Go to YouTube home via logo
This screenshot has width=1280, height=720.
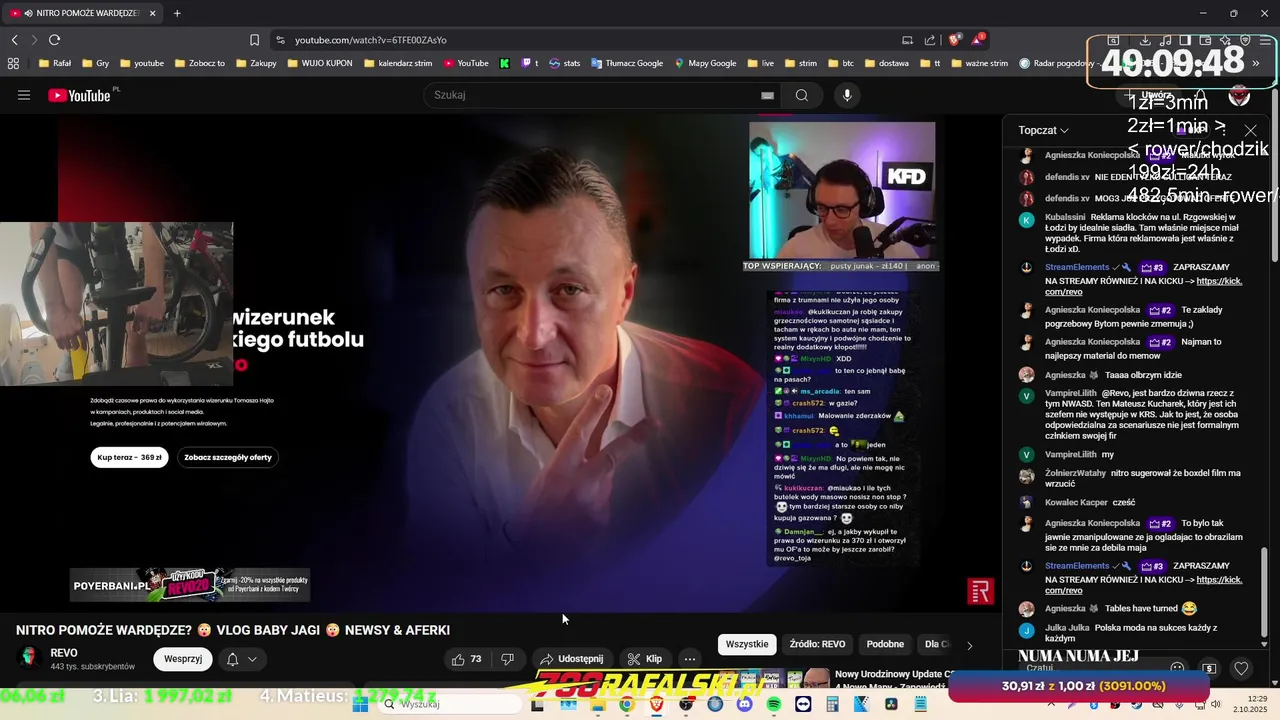click(80, 95)
